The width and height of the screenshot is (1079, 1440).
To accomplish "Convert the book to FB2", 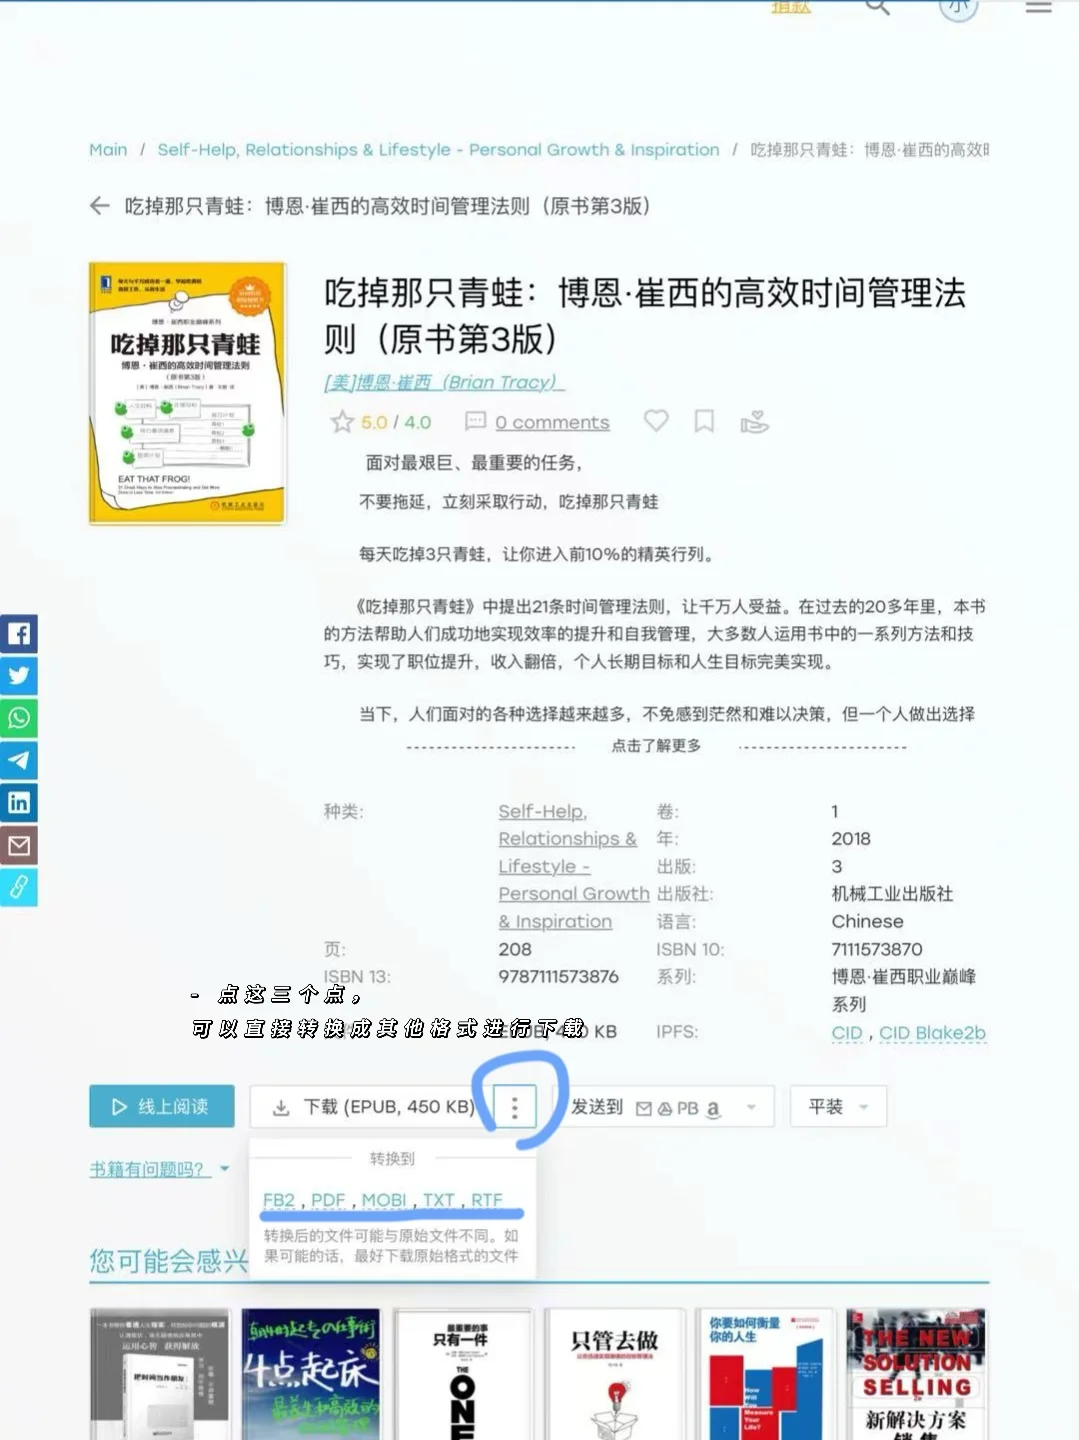I will pyautogui.click(x=279, y=1200).
